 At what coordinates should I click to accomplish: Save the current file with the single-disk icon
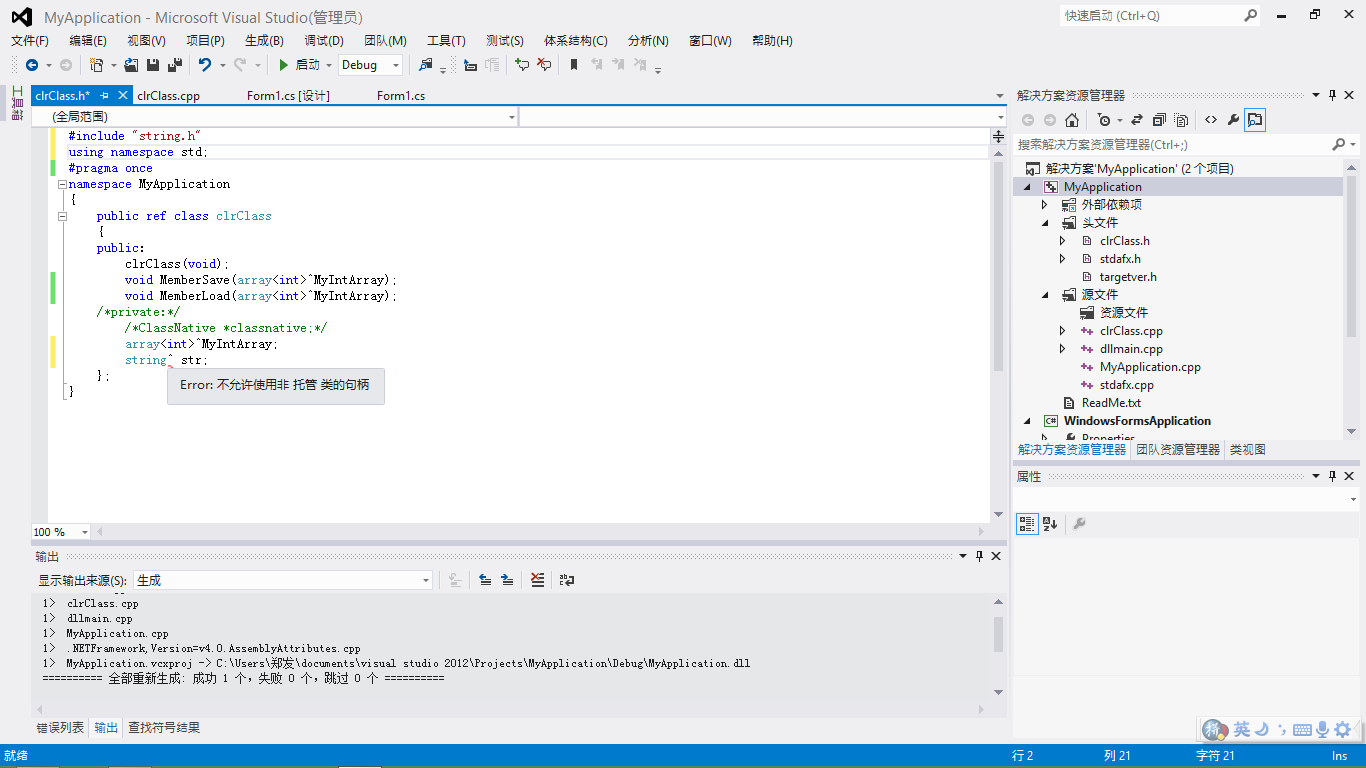(153, 65)
